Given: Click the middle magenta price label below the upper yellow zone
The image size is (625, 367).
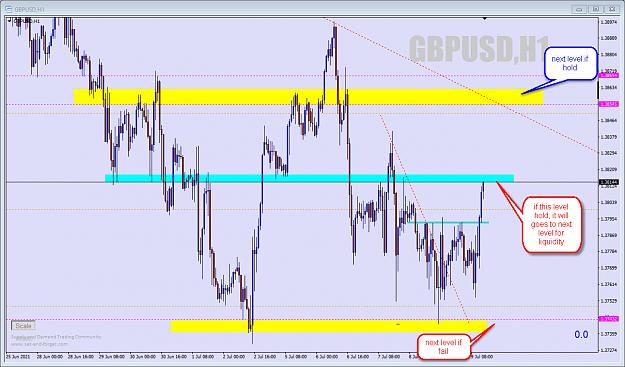Looking at the screenshot, I should click(x=609, y=104).
